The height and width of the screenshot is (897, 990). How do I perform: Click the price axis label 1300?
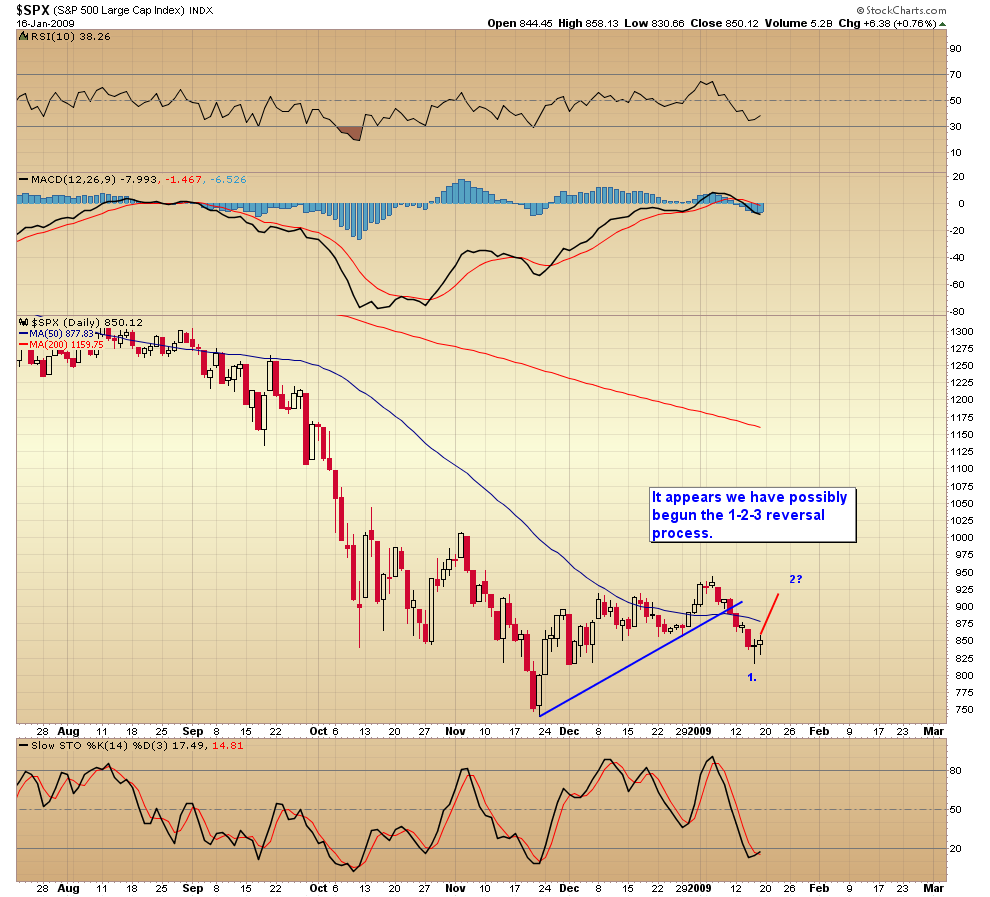(962, 331)
